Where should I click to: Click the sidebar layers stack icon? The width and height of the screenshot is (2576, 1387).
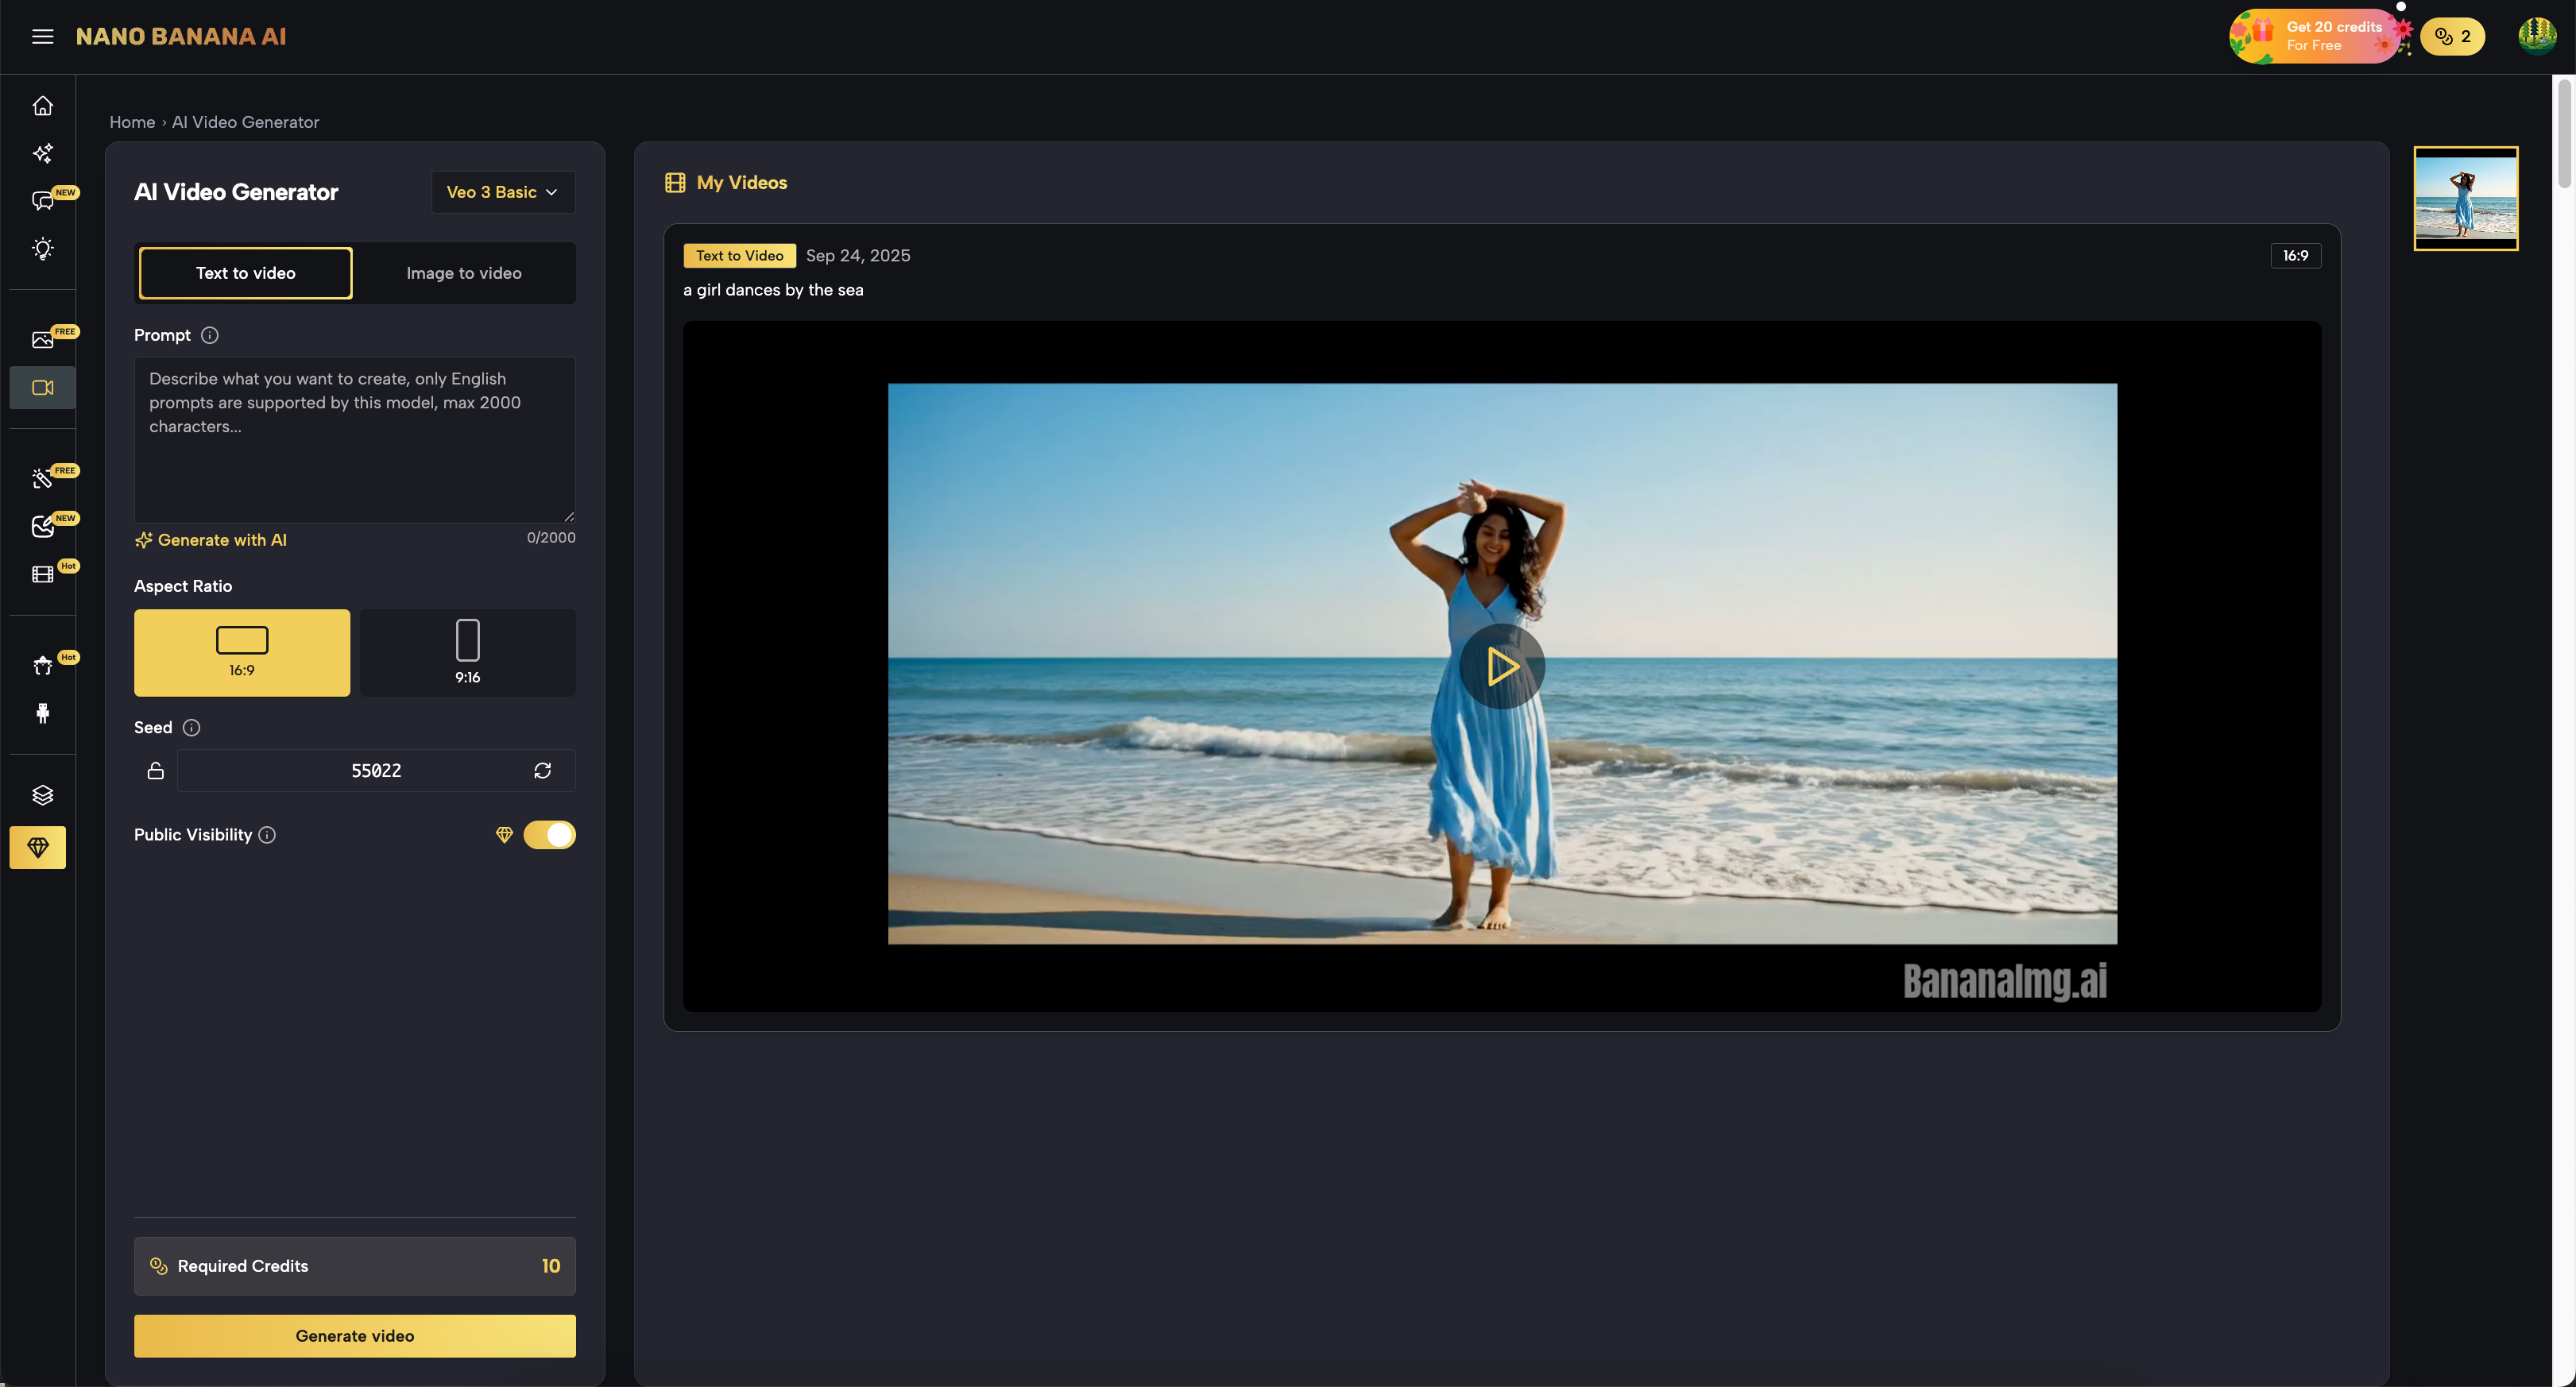(42, 795)
